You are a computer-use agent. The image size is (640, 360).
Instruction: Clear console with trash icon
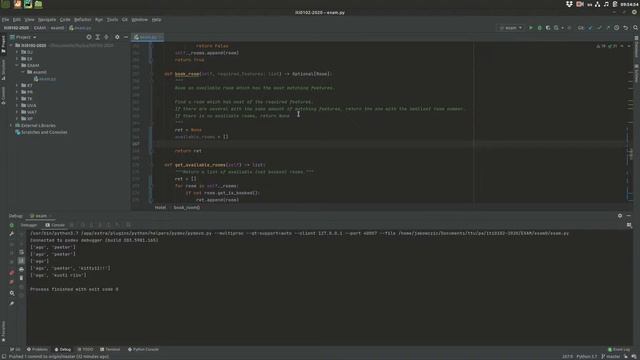[x=21, y=278]
